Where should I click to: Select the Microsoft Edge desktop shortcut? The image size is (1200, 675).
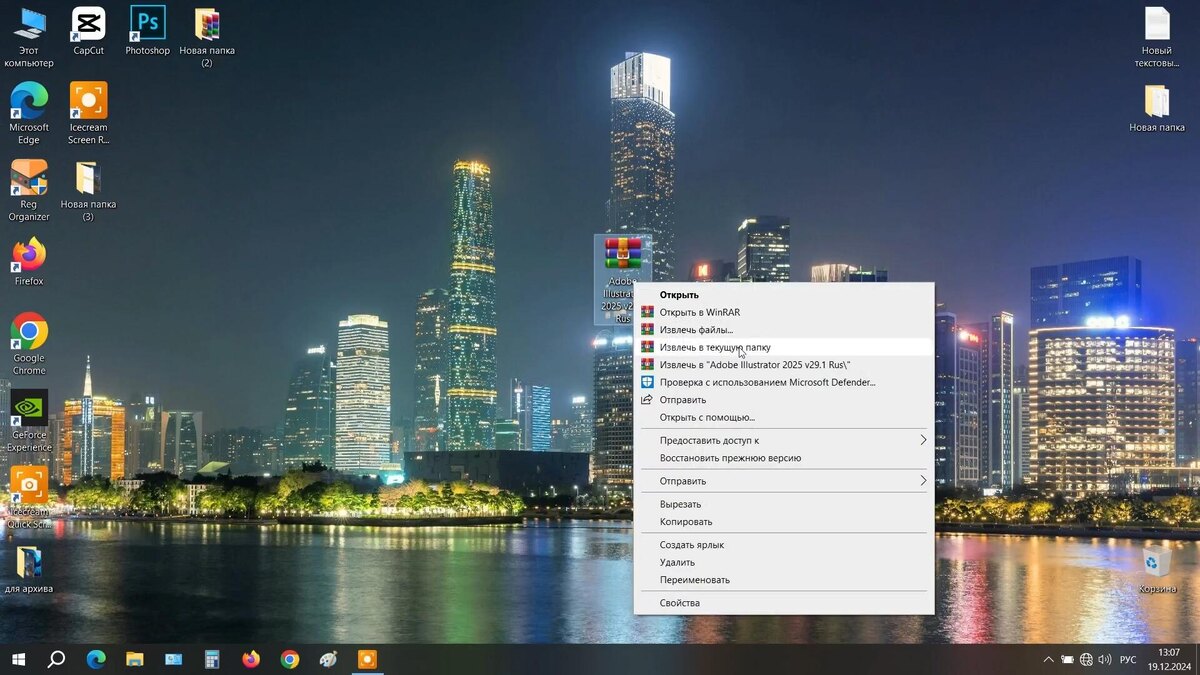coord(29,113)
